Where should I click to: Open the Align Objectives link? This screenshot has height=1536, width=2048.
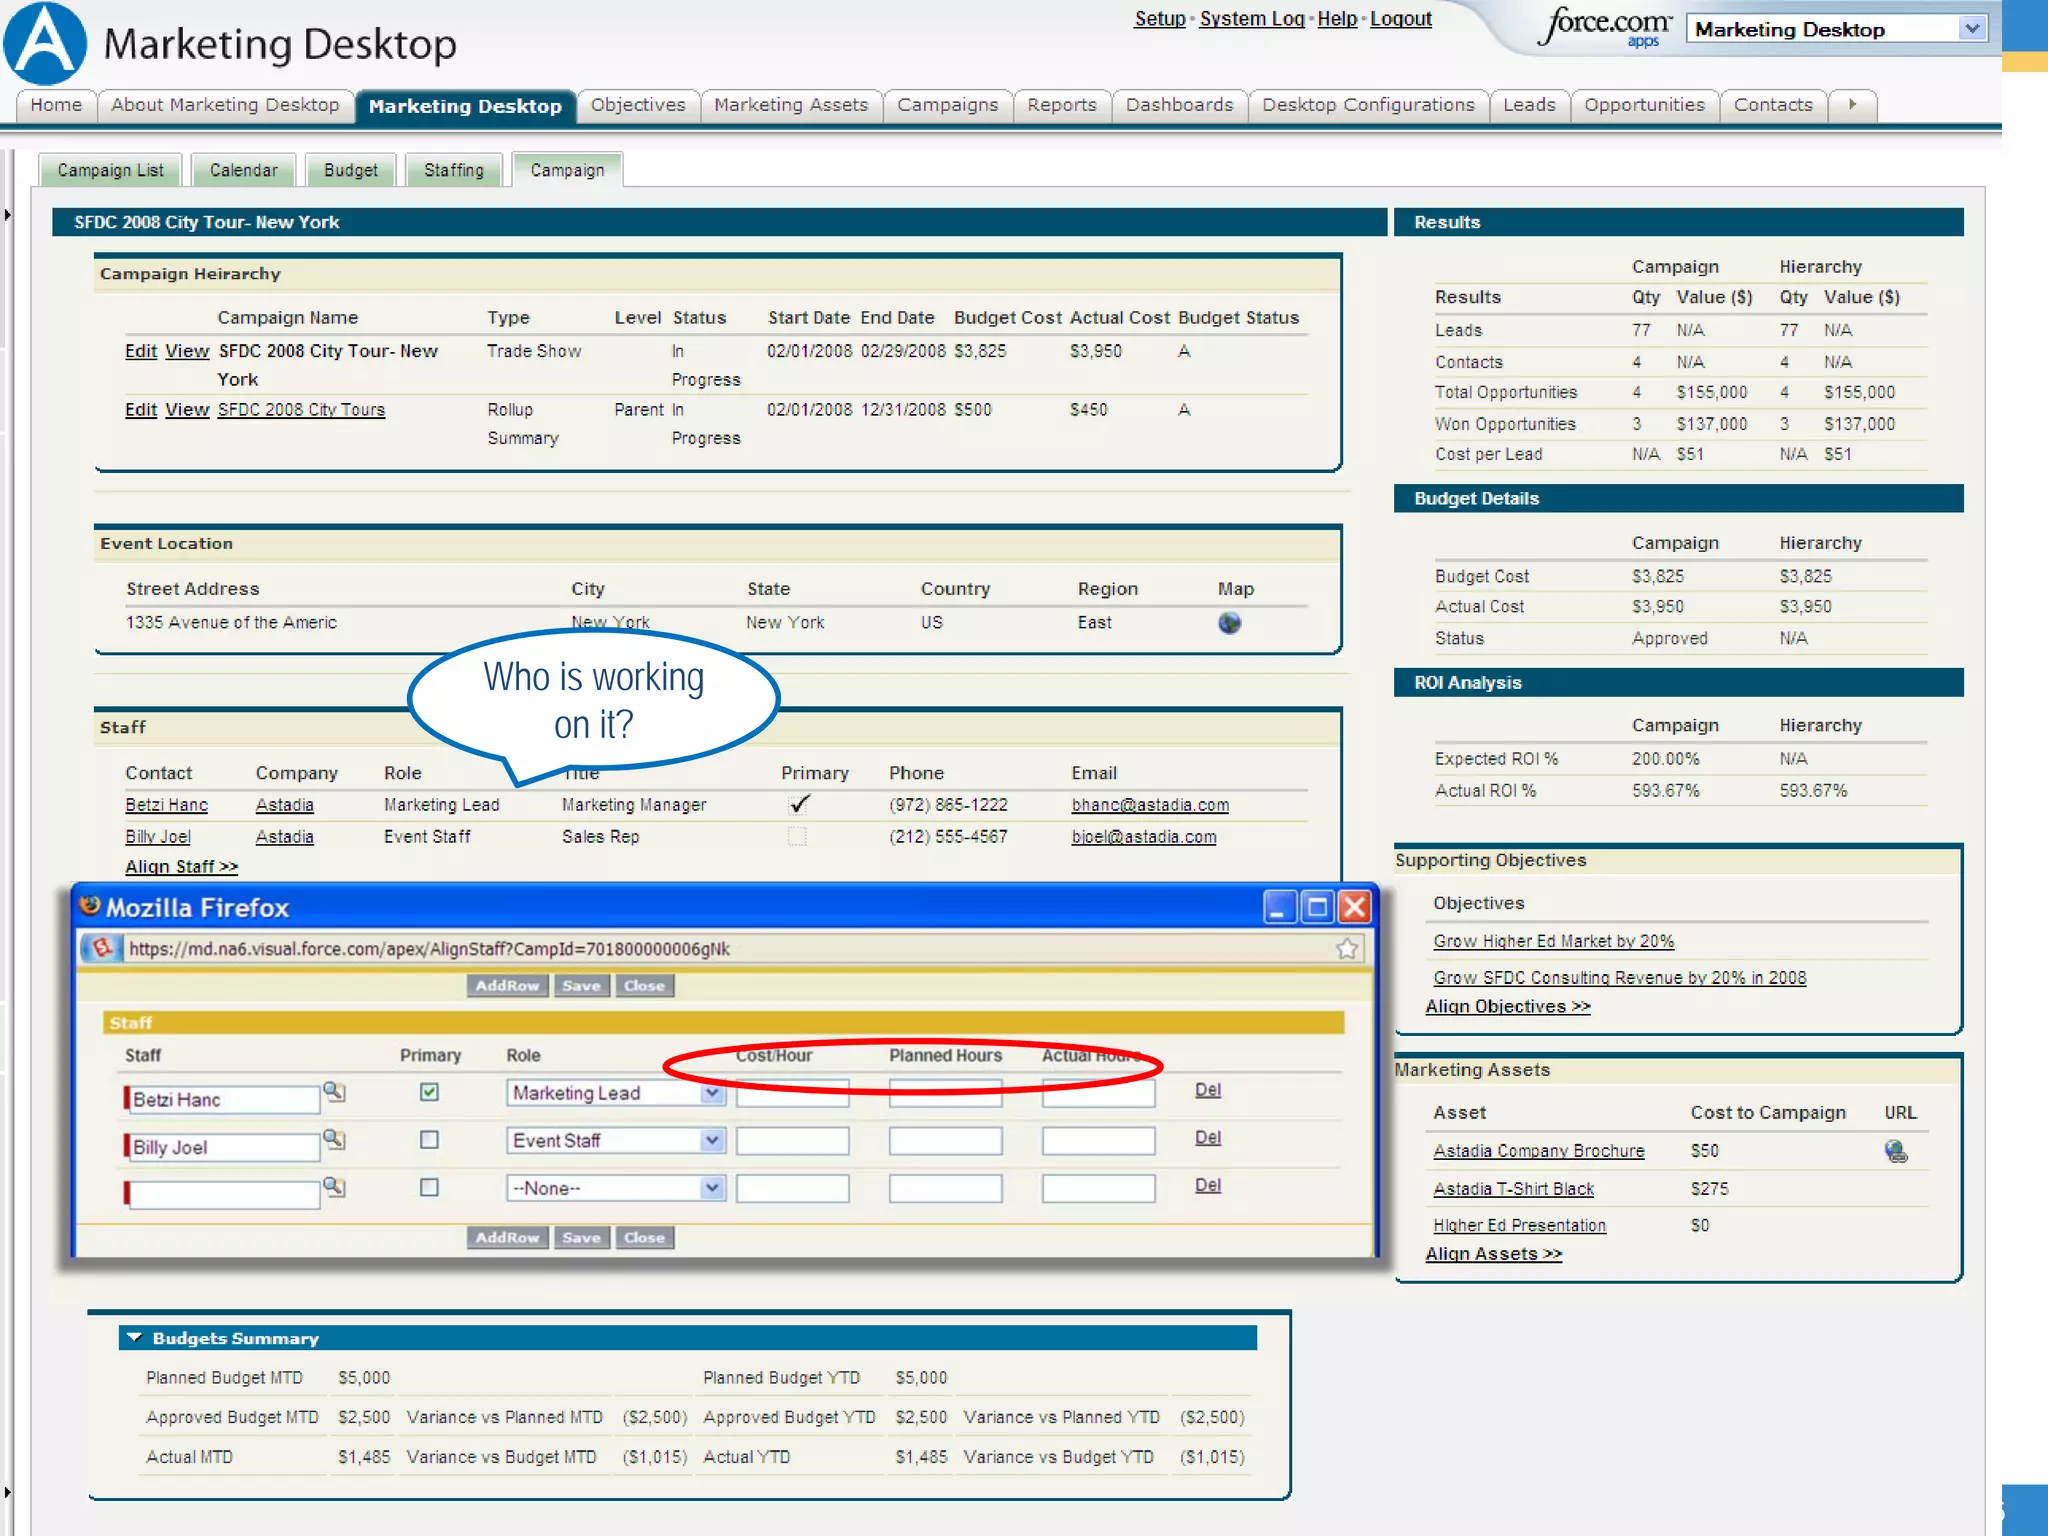pyautogui.click(x=1507, y=1007)
